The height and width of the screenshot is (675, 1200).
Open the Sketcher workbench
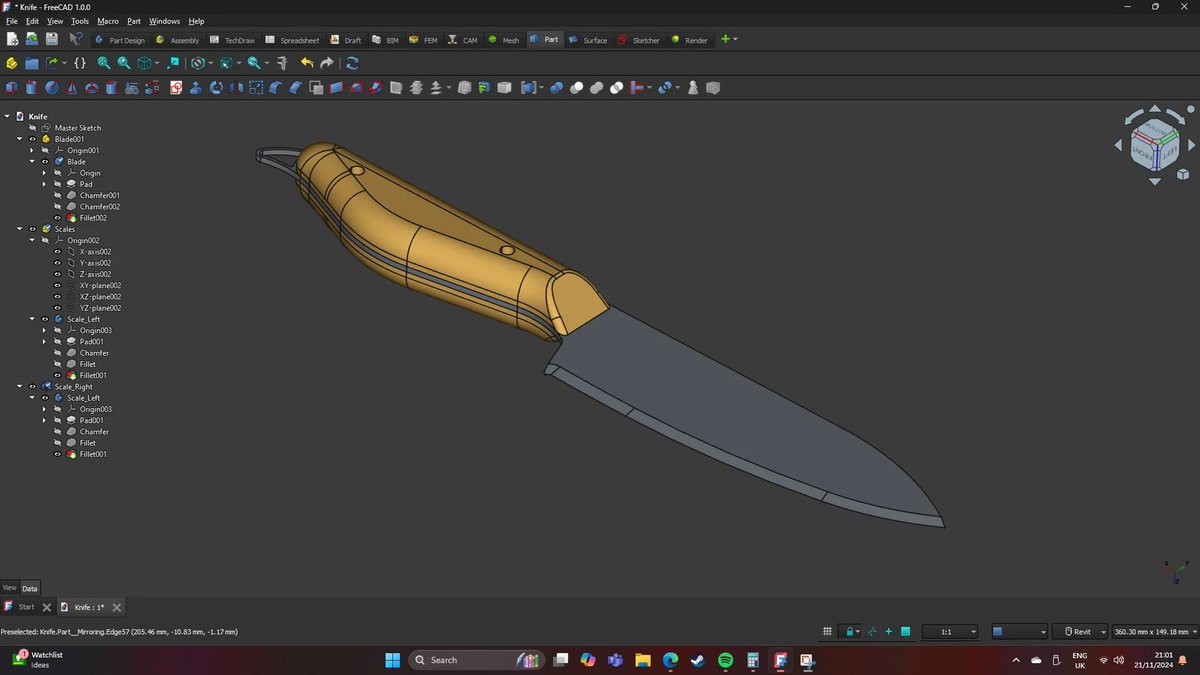pos(638,40)
